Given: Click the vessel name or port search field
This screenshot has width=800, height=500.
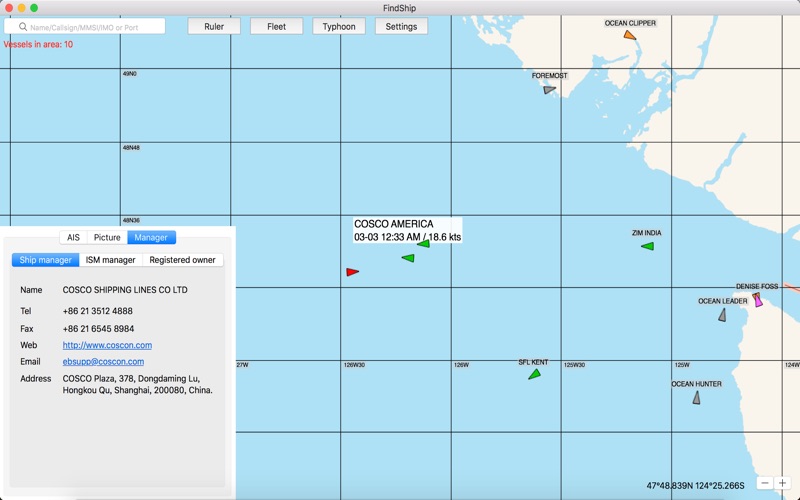Looking at the screenshot, I should click(85, 27).
